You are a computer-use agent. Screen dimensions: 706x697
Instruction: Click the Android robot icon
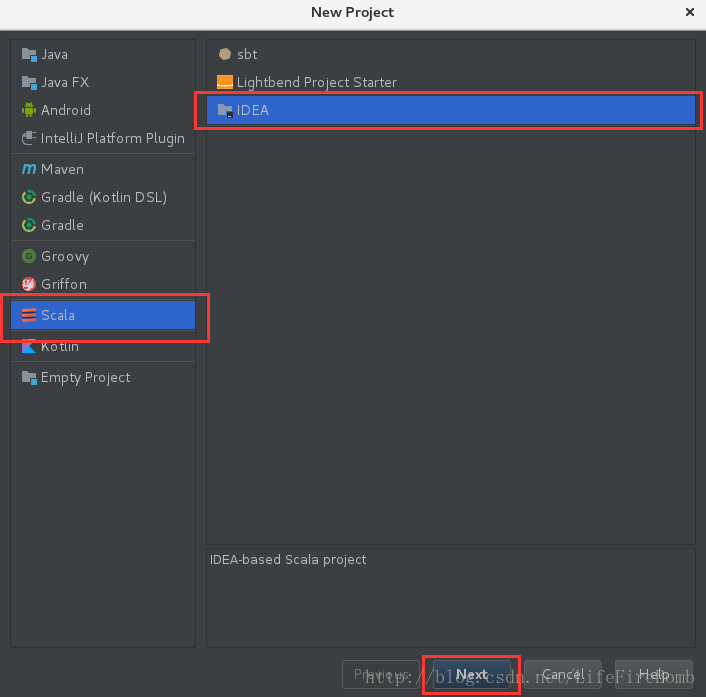pyautogui.click(x=29, y=110)
